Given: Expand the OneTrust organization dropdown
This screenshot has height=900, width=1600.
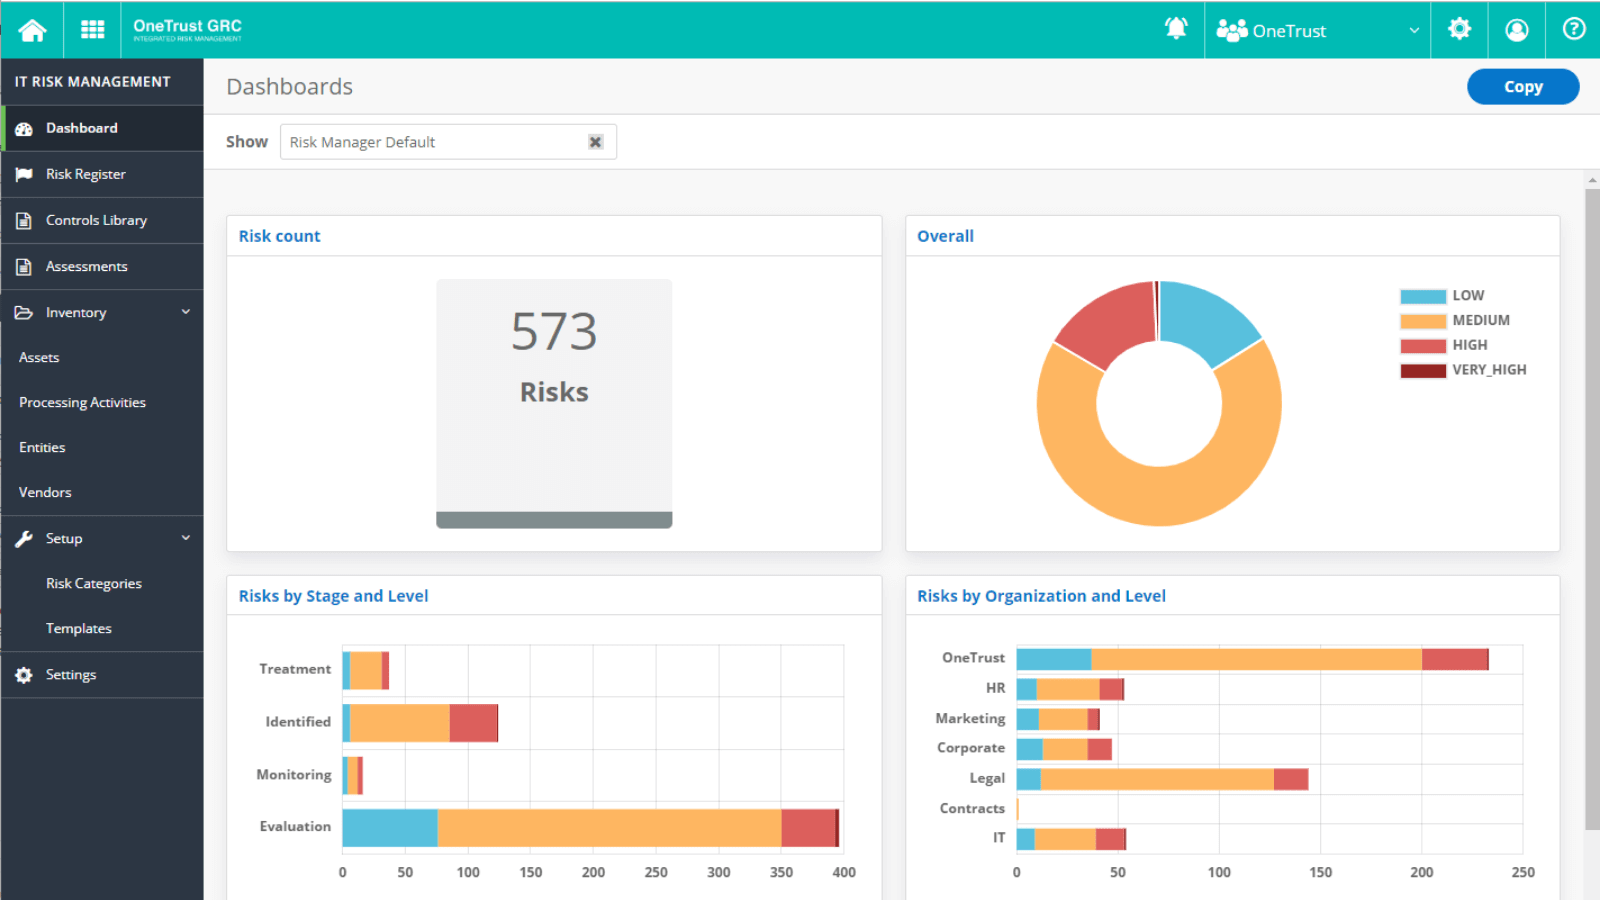Looking at the screenshot, I should coord(1414,30).
